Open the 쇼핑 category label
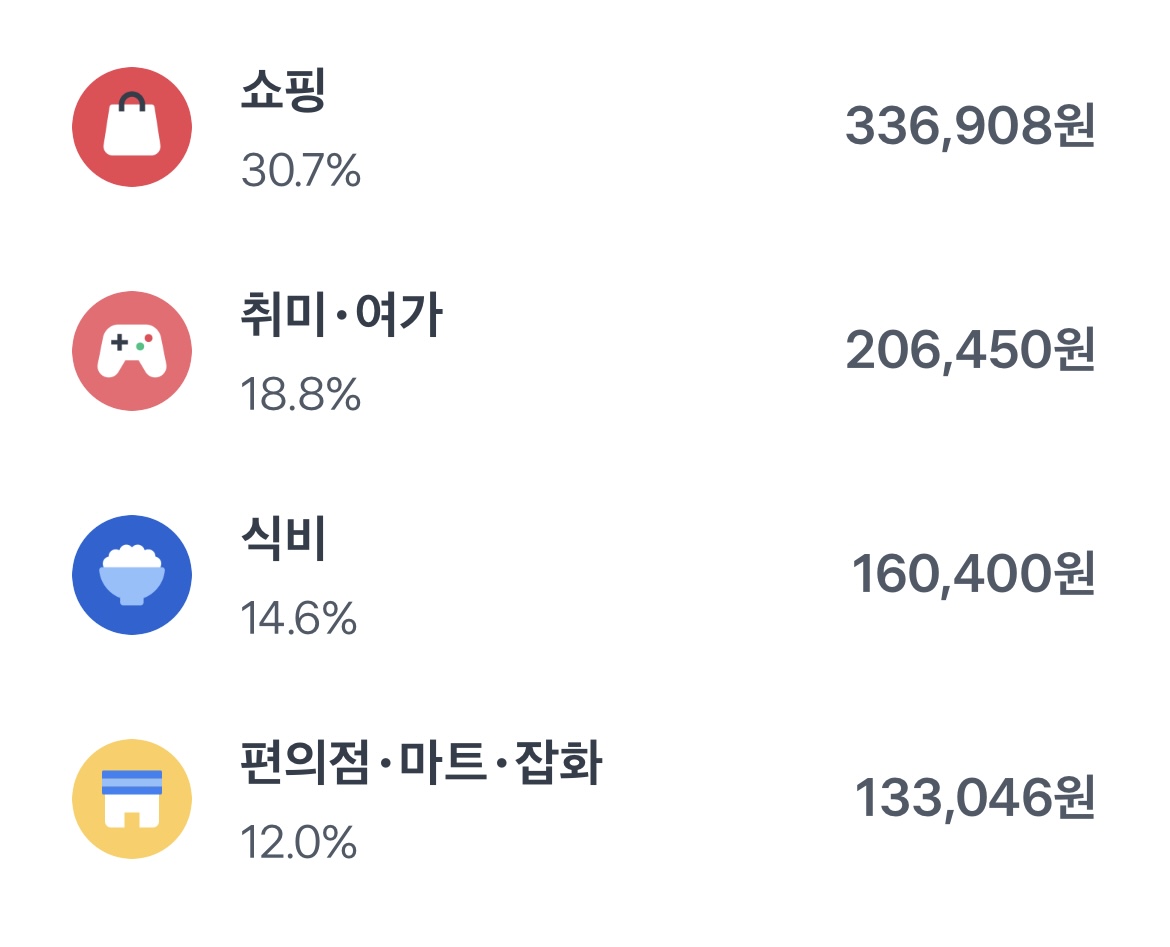 283,90
